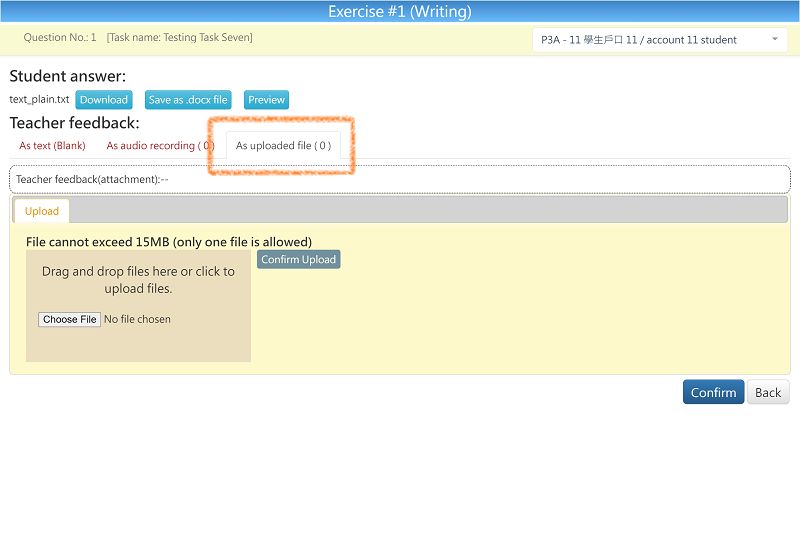Click the No file chosen text
Viewport: 800px width, 540px height.
(138, 320)
